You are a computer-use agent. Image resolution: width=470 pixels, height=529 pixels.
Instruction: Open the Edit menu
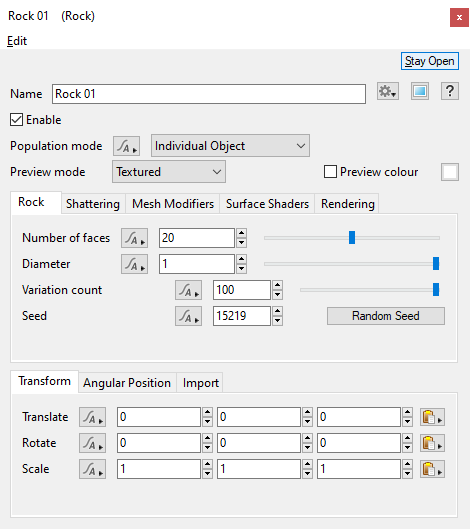click(17, 41)
